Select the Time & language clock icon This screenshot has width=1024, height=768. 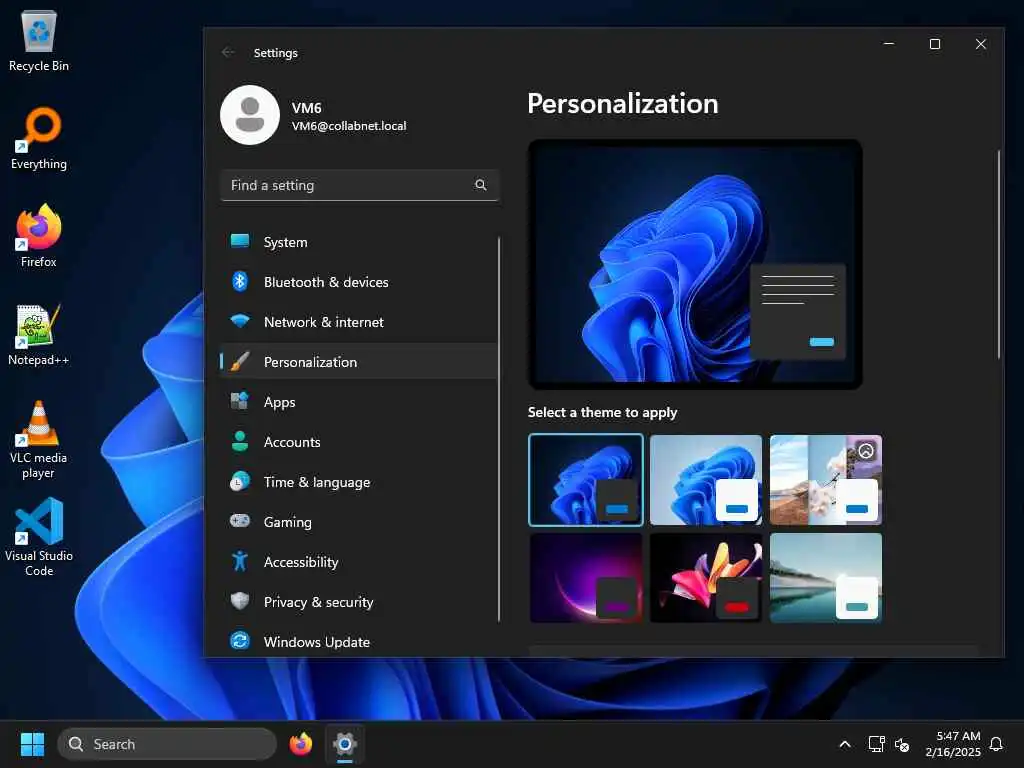click(240, 481)
